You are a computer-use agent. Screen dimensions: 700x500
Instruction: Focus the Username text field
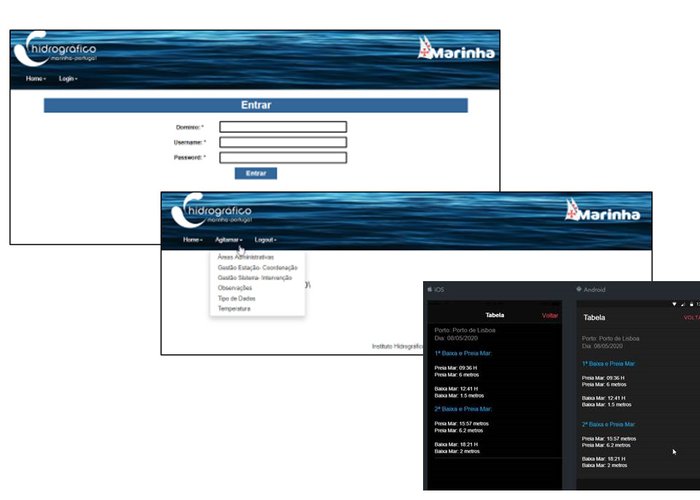pos(283,142)
